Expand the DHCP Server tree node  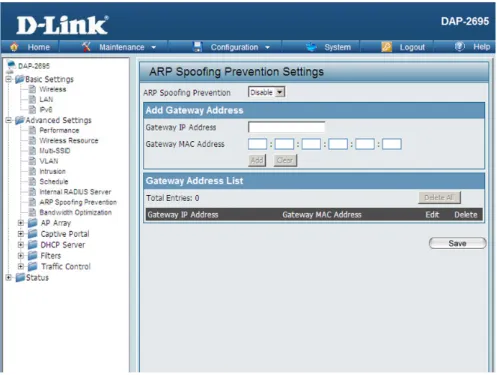coord(21,245)
